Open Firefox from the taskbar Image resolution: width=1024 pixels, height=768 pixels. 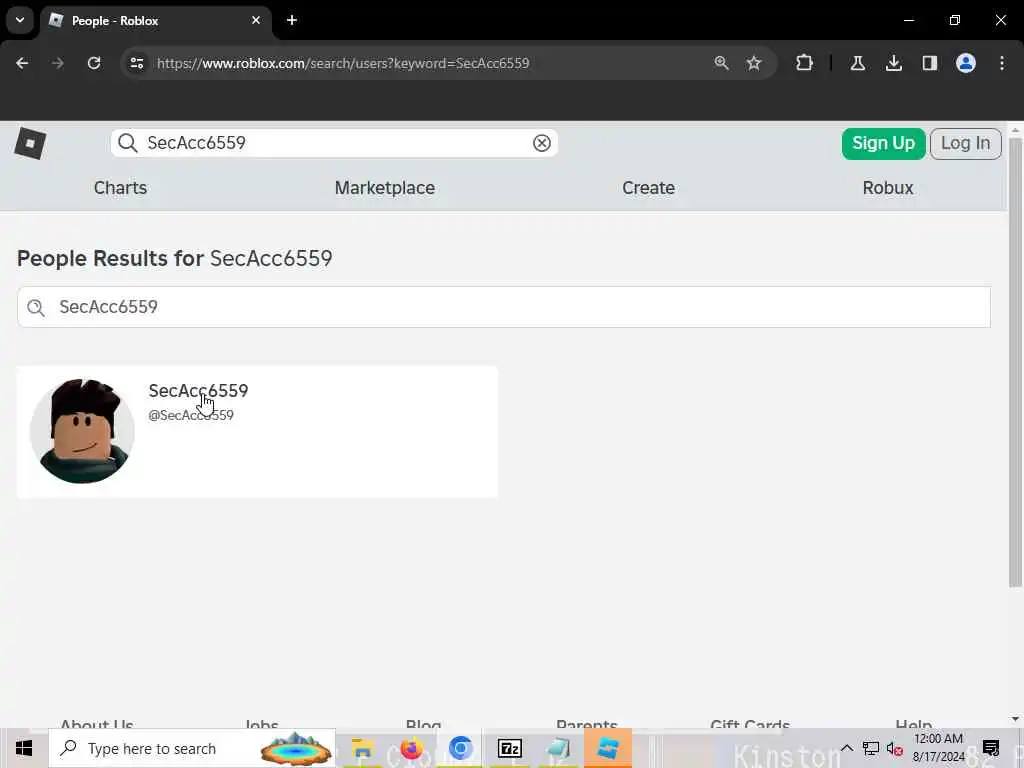coord(411,748)
